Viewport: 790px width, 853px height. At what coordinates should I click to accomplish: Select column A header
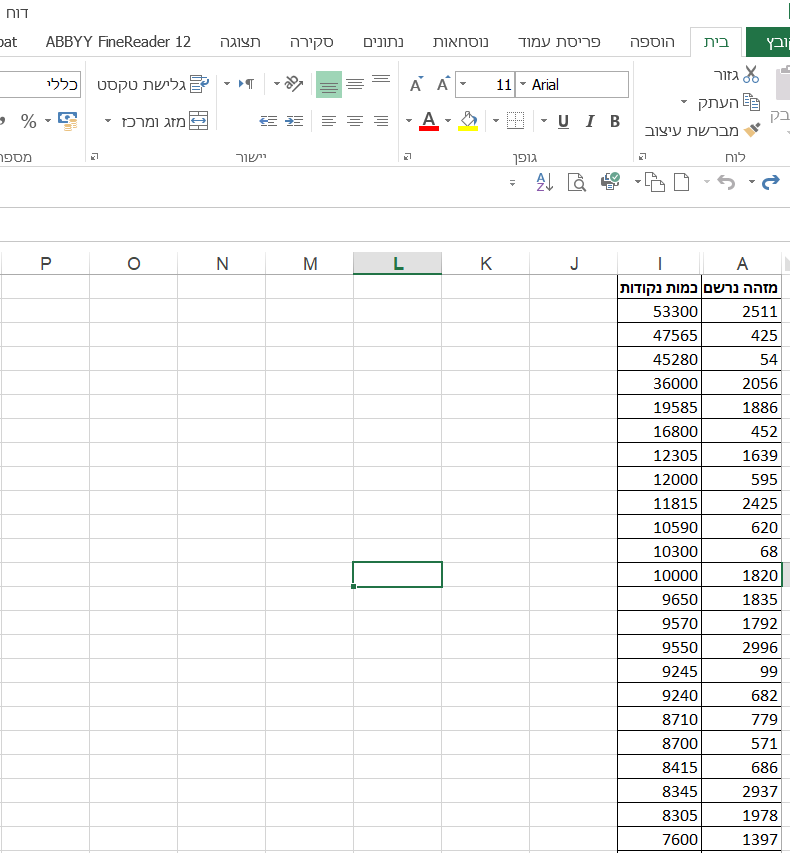point(742,263)
